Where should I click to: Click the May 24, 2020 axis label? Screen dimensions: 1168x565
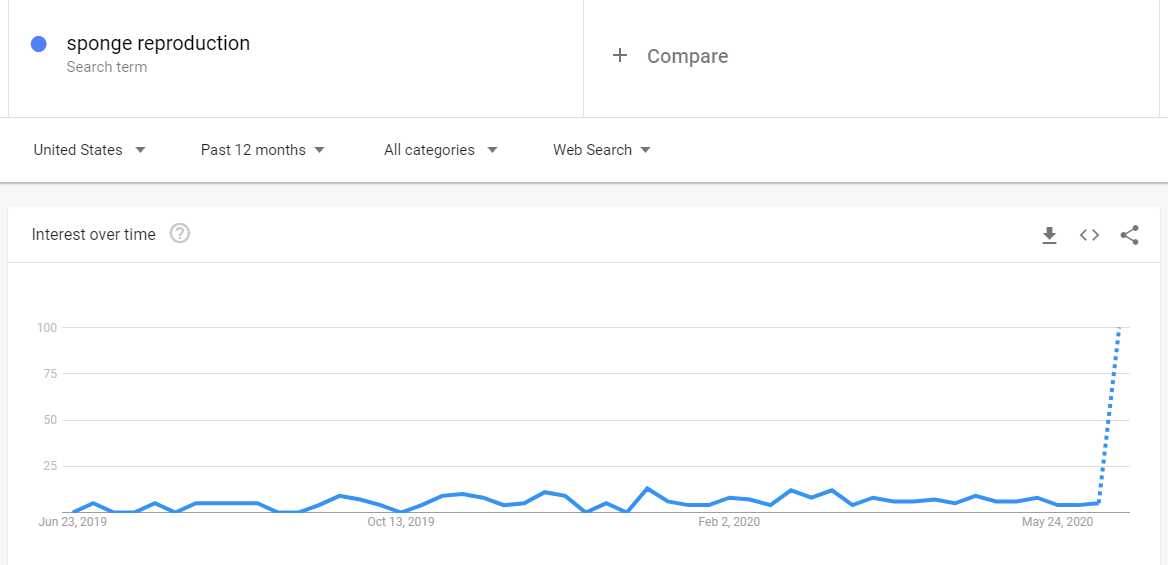click(x=1058, y=522)
